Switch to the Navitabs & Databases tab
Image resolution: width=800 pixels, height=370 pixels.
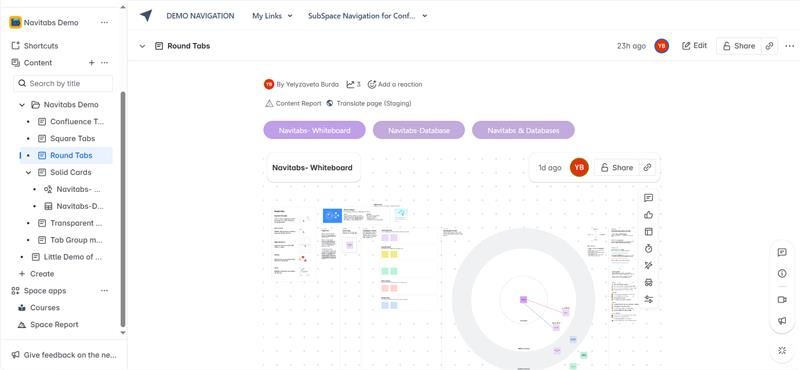(x=523, y=130)
